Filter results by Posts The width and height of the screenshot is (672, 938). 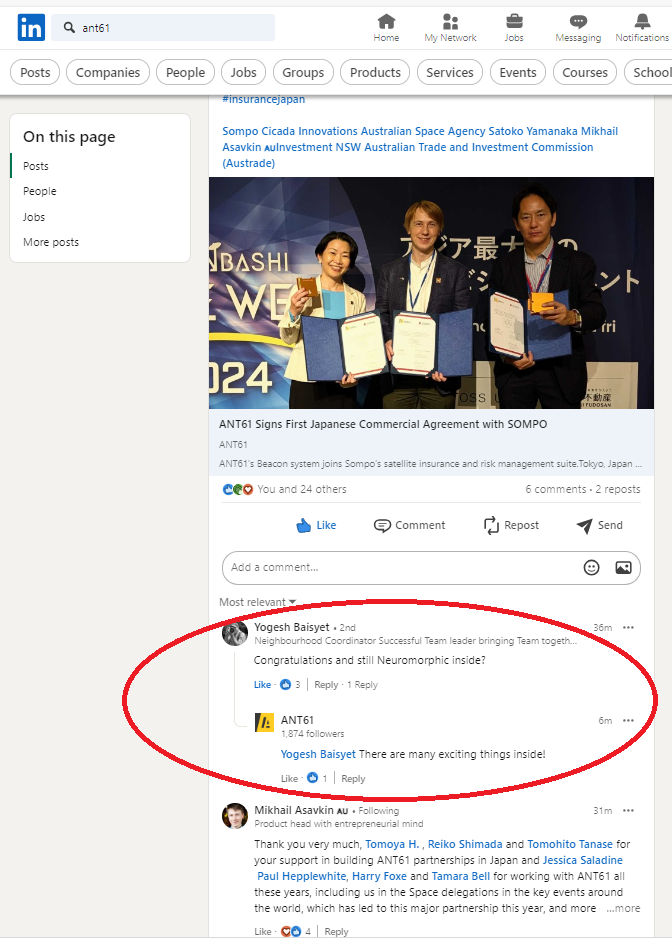[35, 72]
